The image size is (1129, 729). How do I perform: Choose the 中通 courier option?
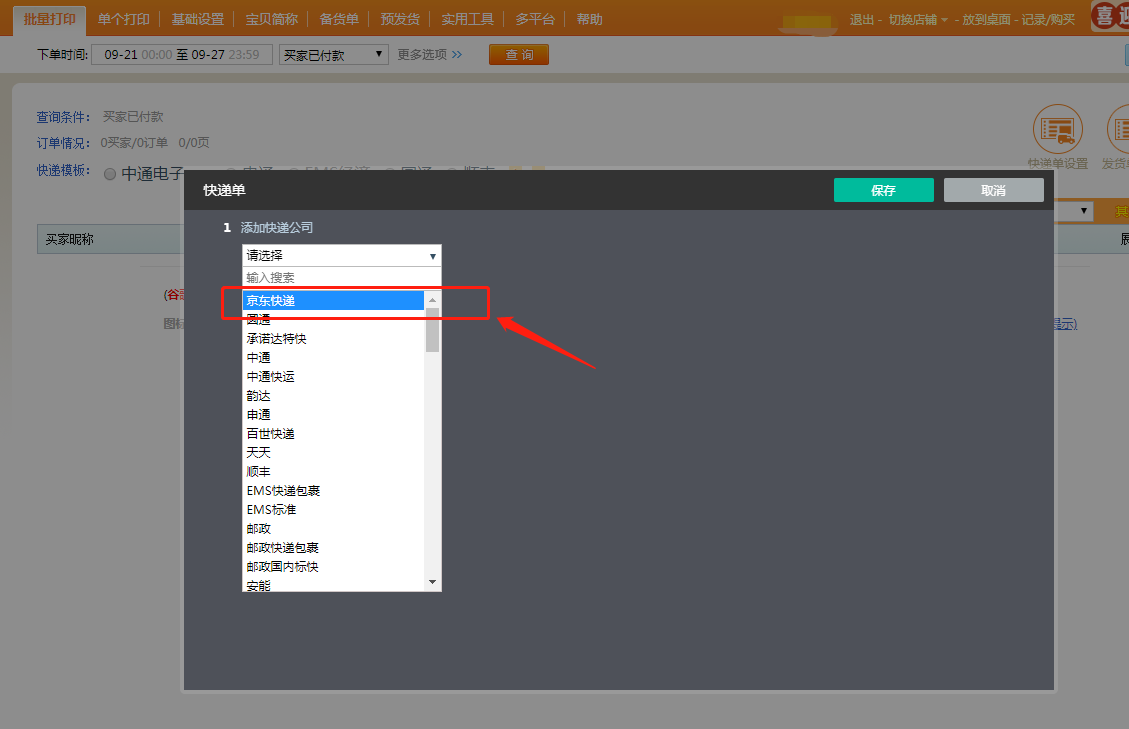point(333,357)
